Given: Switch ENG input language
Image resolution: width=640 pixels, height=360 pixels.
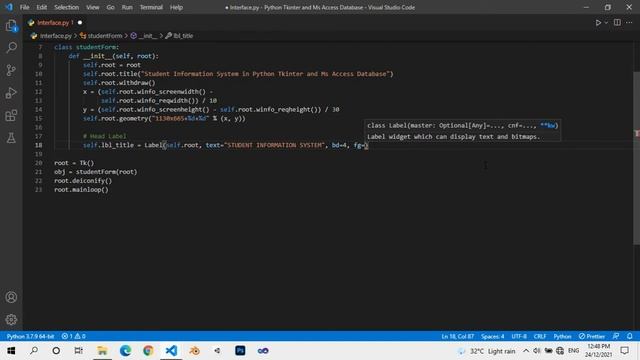Looking at the screenshot, I should click(573, 351).
